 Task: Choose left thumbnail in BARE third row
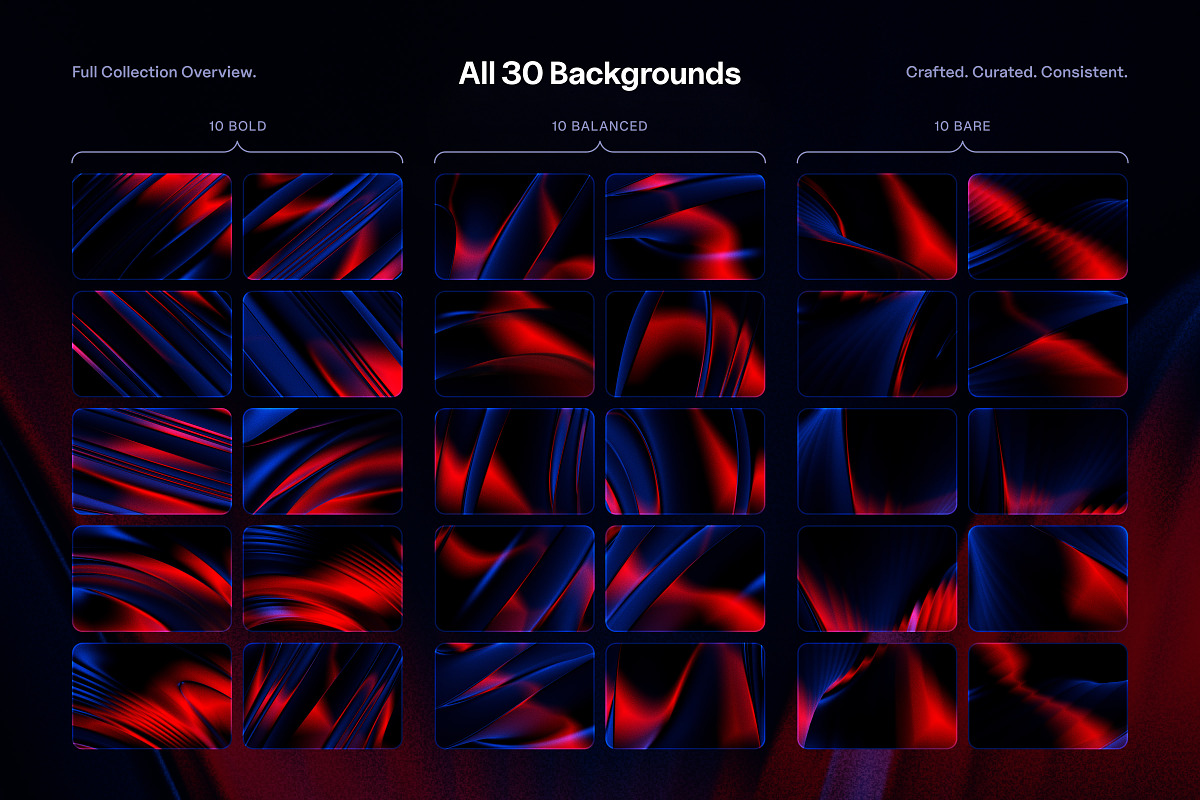[877, 461]
